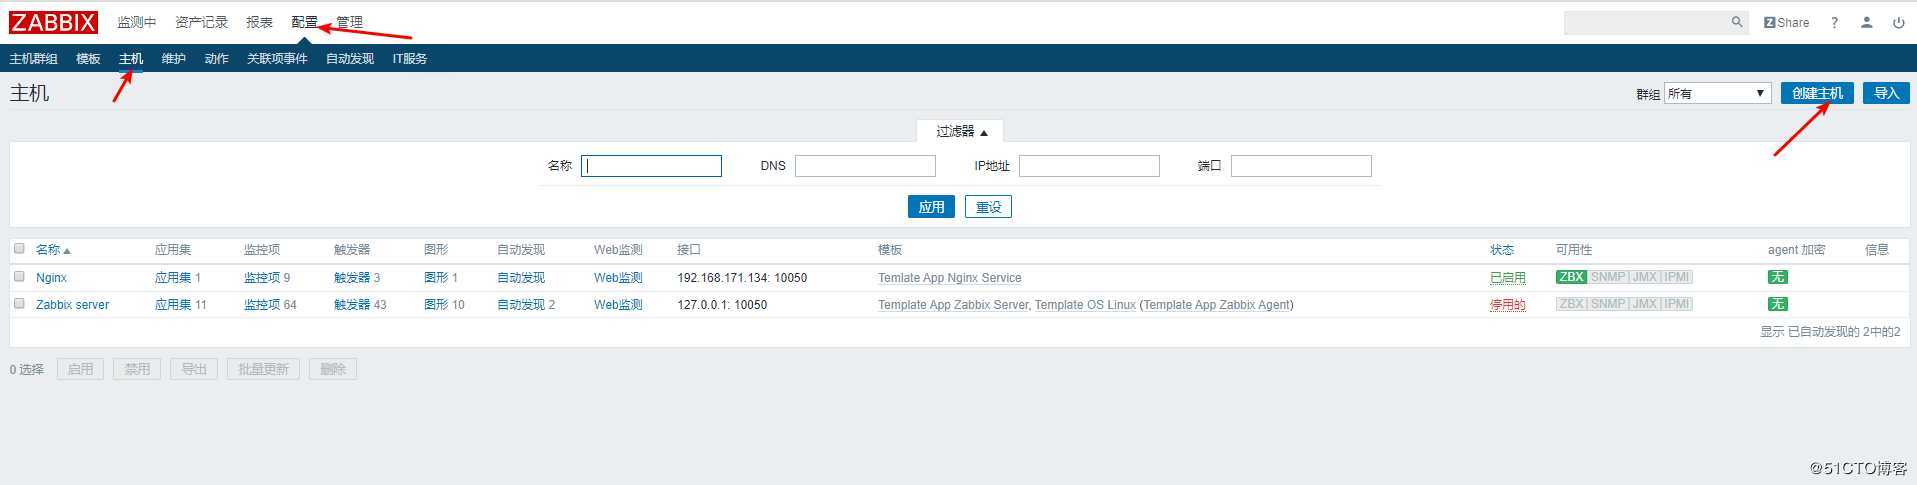
Task: Click JMX badge for Zabbix server
Action: 1645,304
